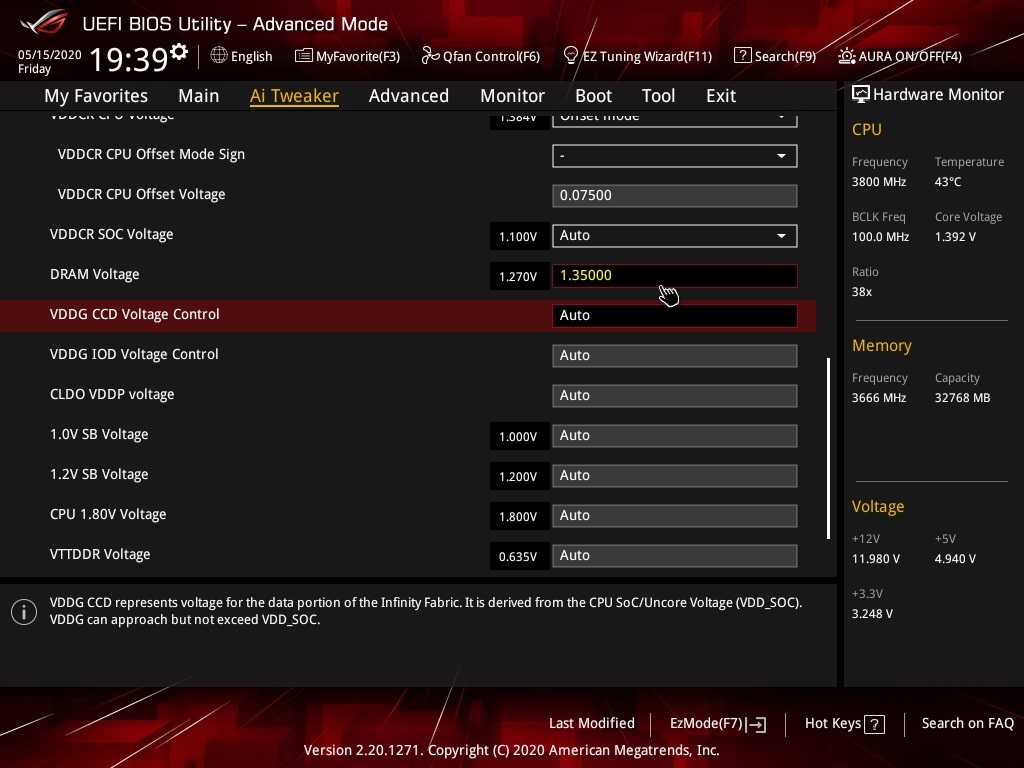This screenshot has width=1024, height=768.
Task: Open the Exit tab
Action: coord(721,96)
